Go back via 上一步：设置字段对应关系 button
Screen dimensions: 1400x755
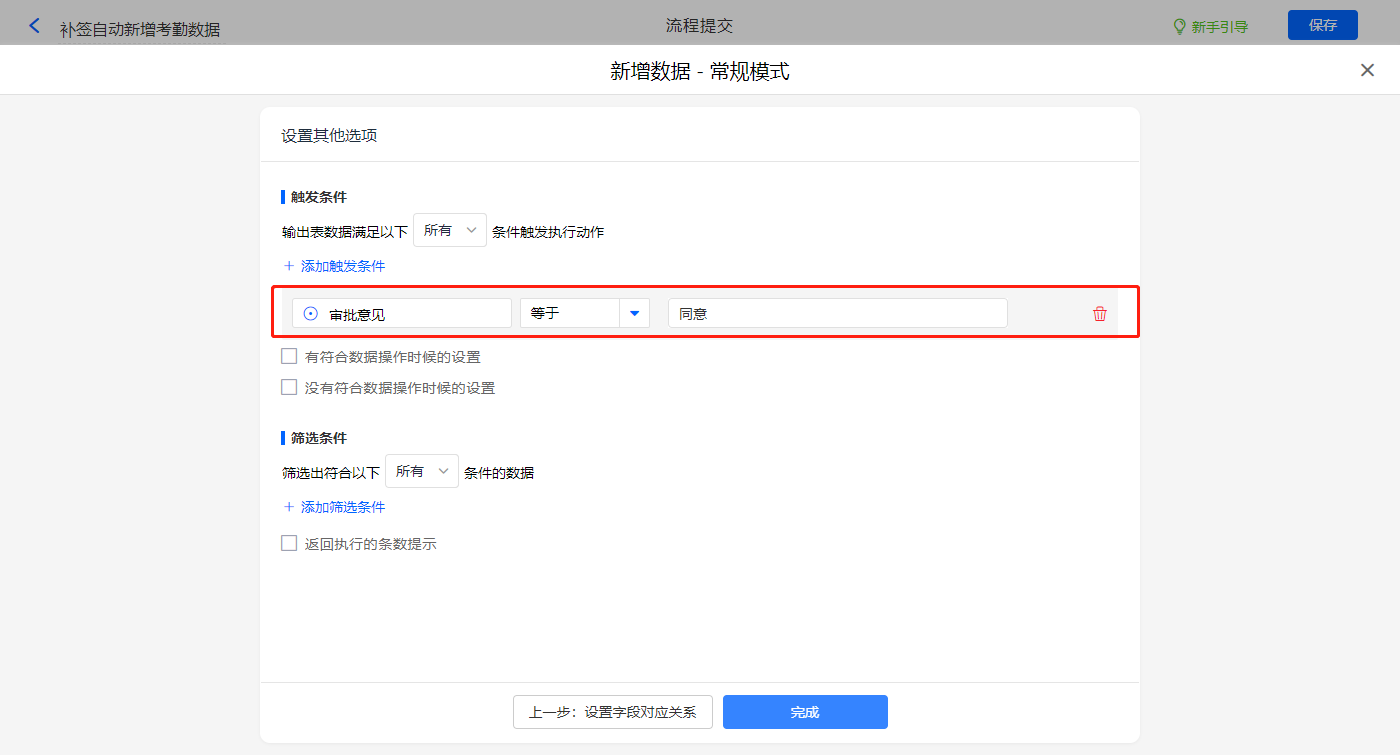(612, 712)
